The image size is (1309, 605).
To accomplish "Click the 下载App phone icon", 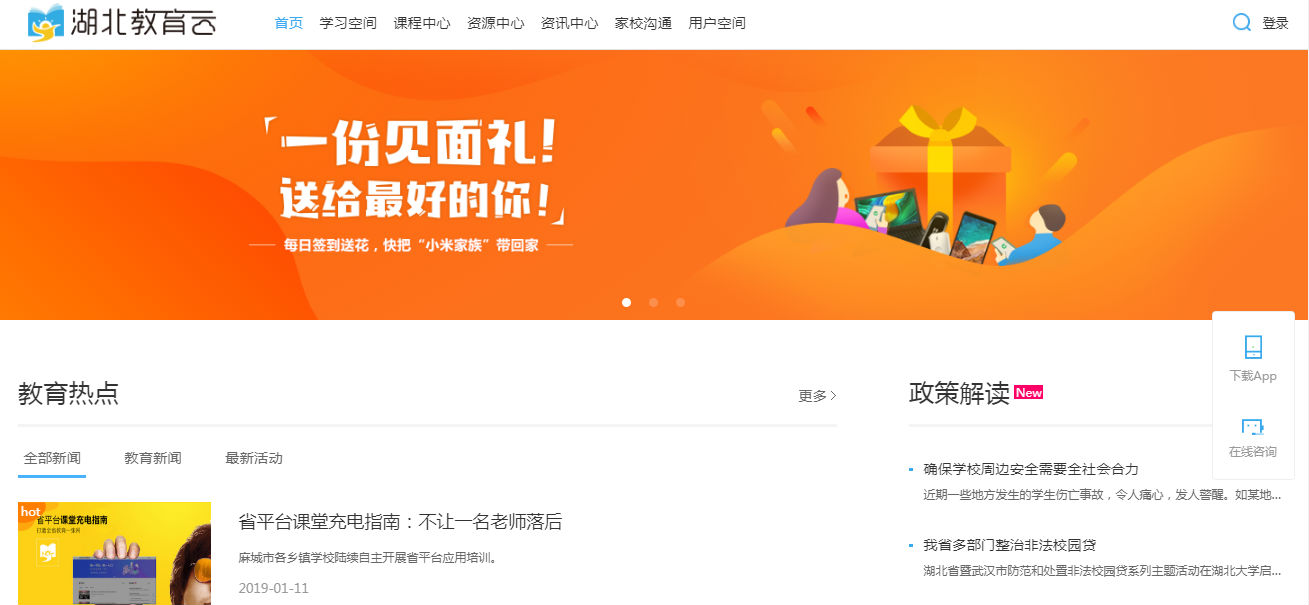I will point(1253,347).
